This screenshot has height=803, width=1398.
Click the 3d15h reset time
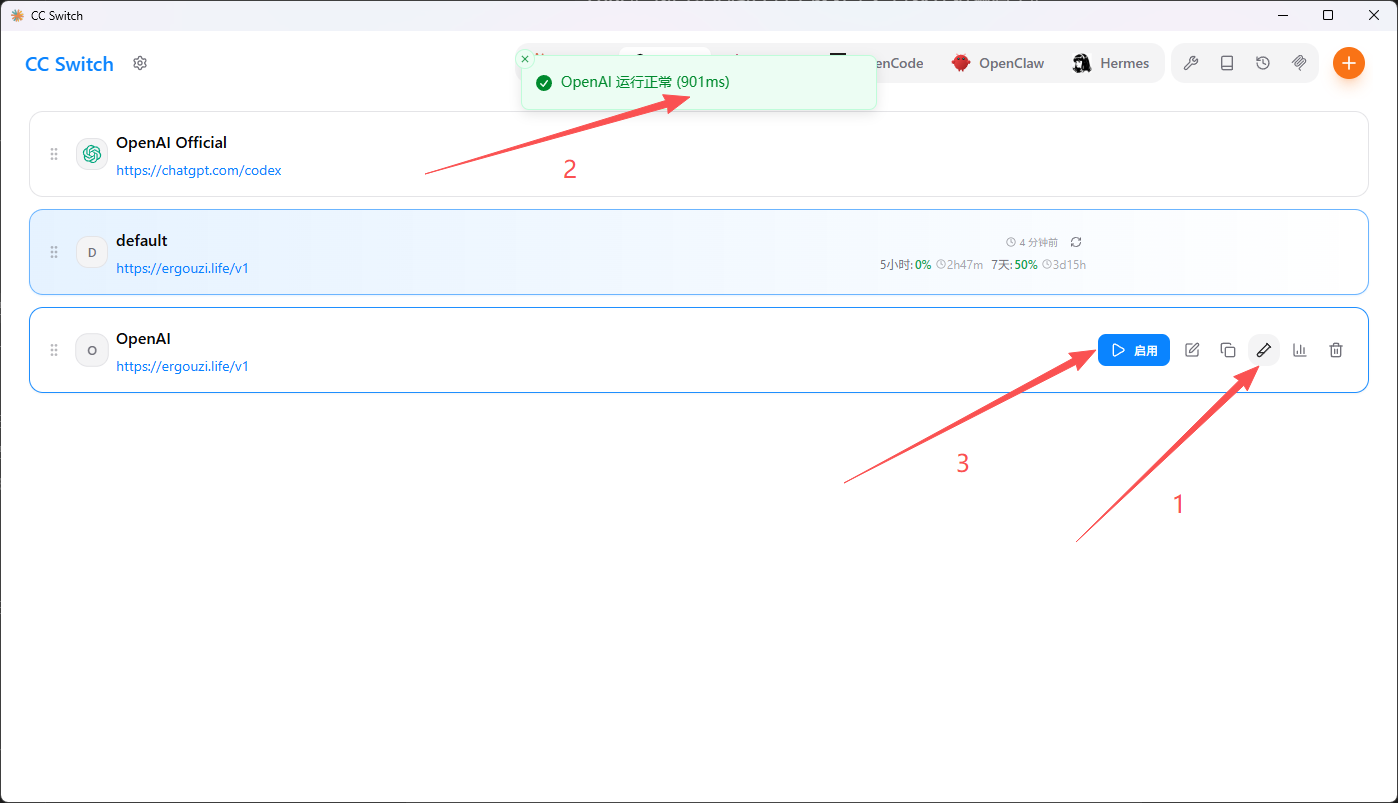tap(1064, 265)
